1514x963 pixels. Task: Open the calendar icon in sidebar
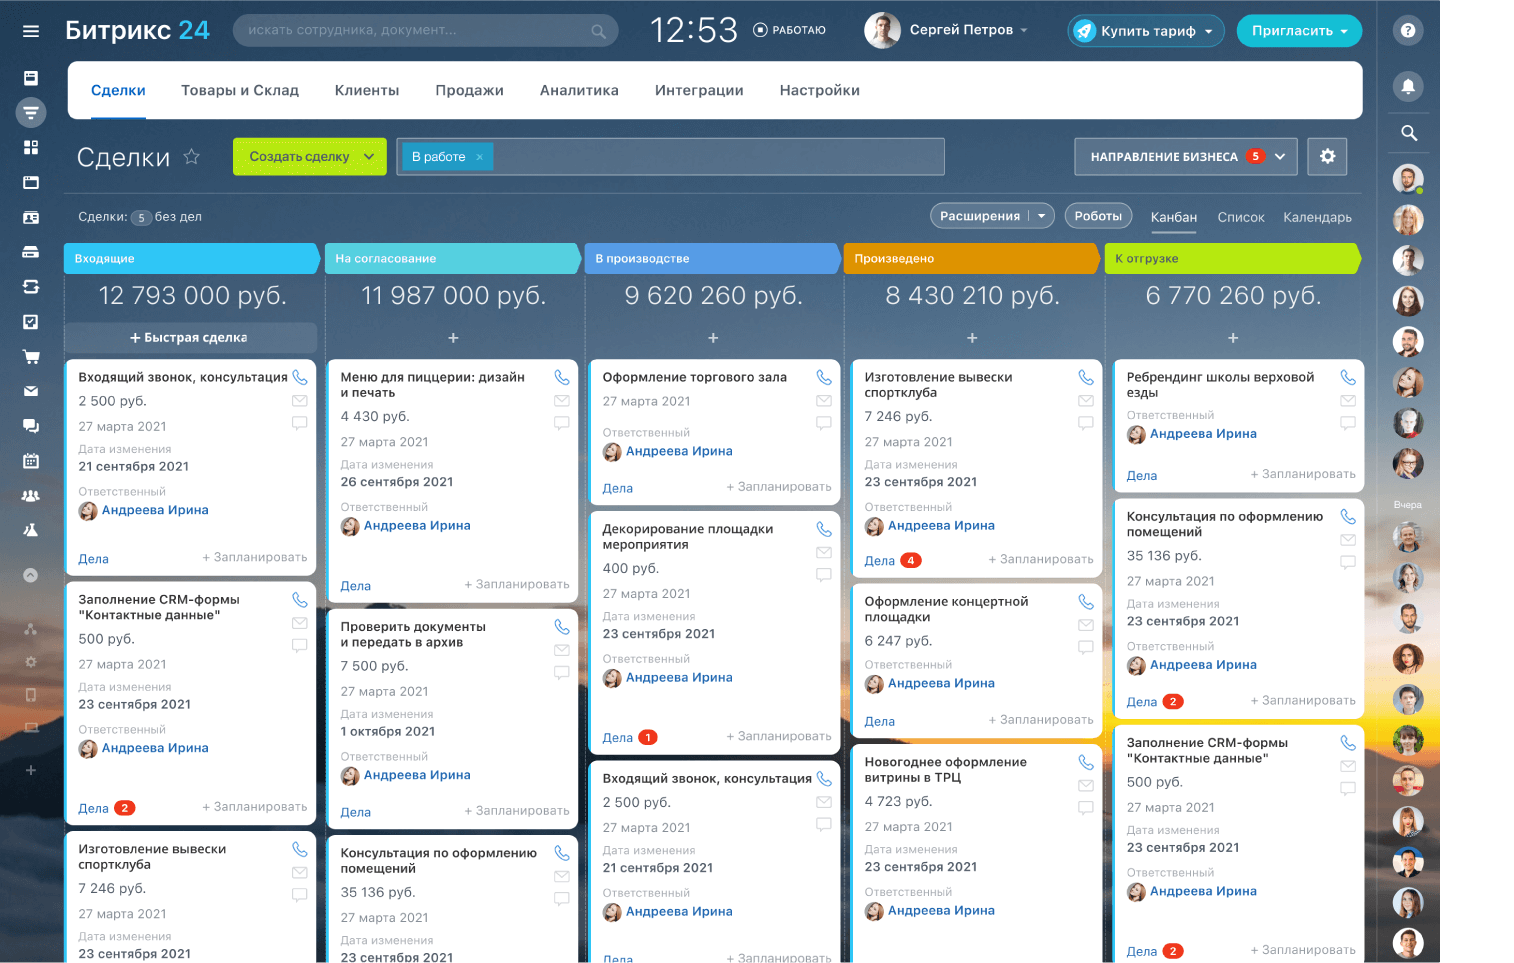(31, 461)
